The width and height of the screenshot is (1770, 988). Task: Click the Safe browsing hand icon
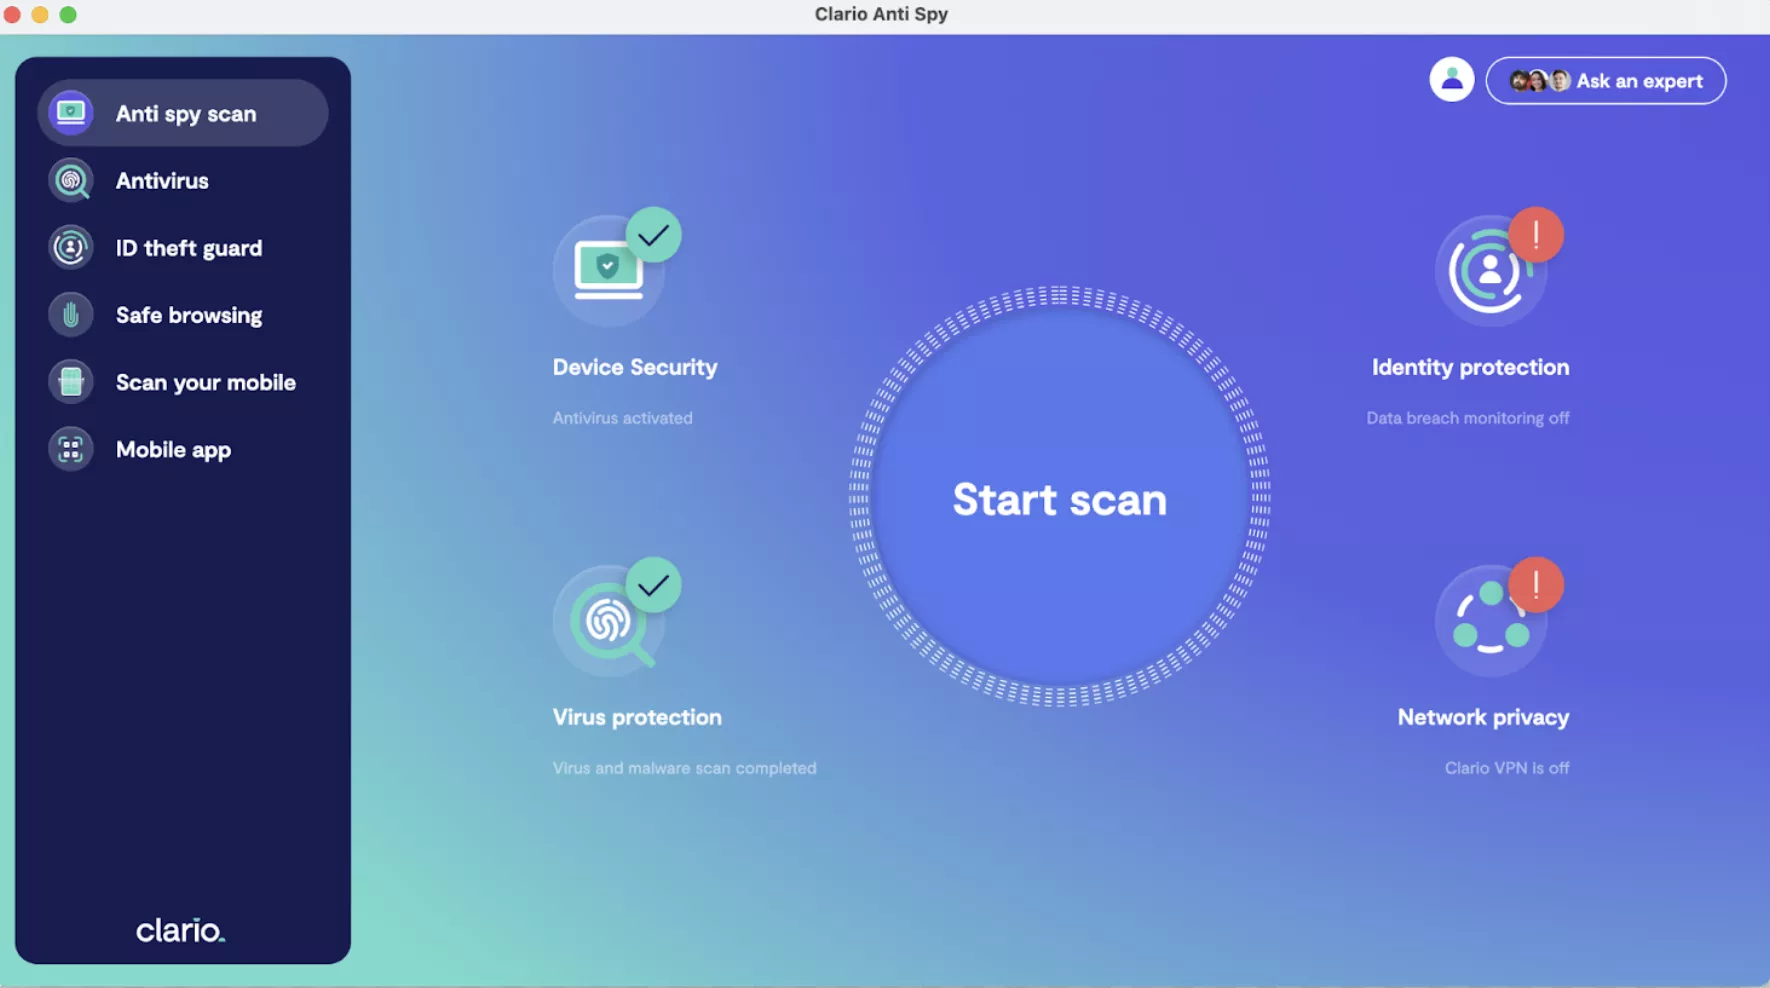[x=71, y=315]
